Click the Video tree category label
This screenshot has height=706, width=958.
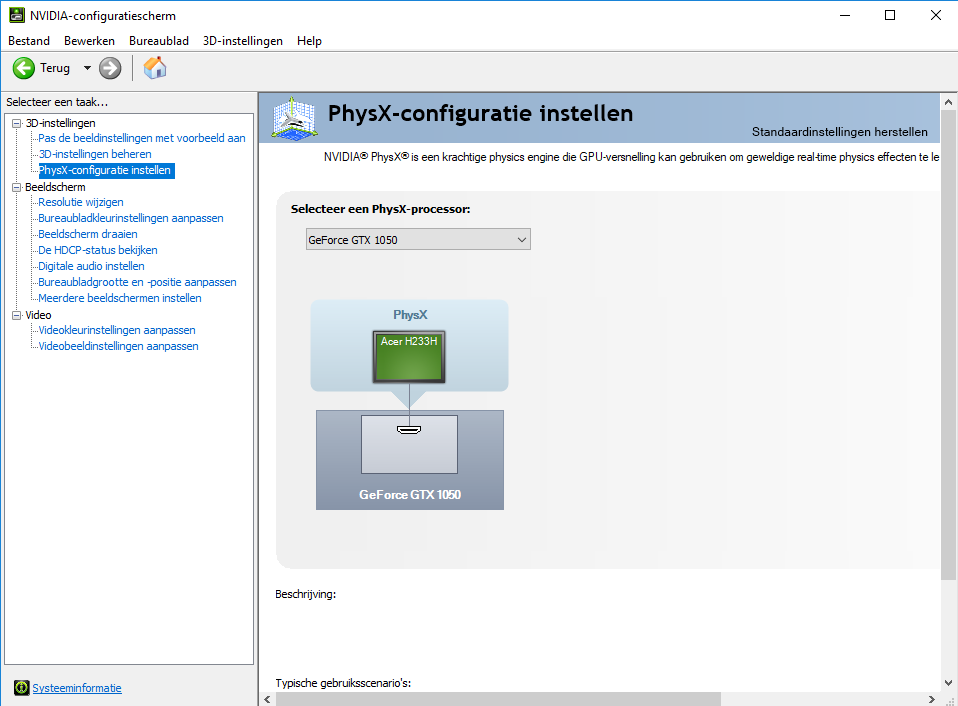point(38,315)
